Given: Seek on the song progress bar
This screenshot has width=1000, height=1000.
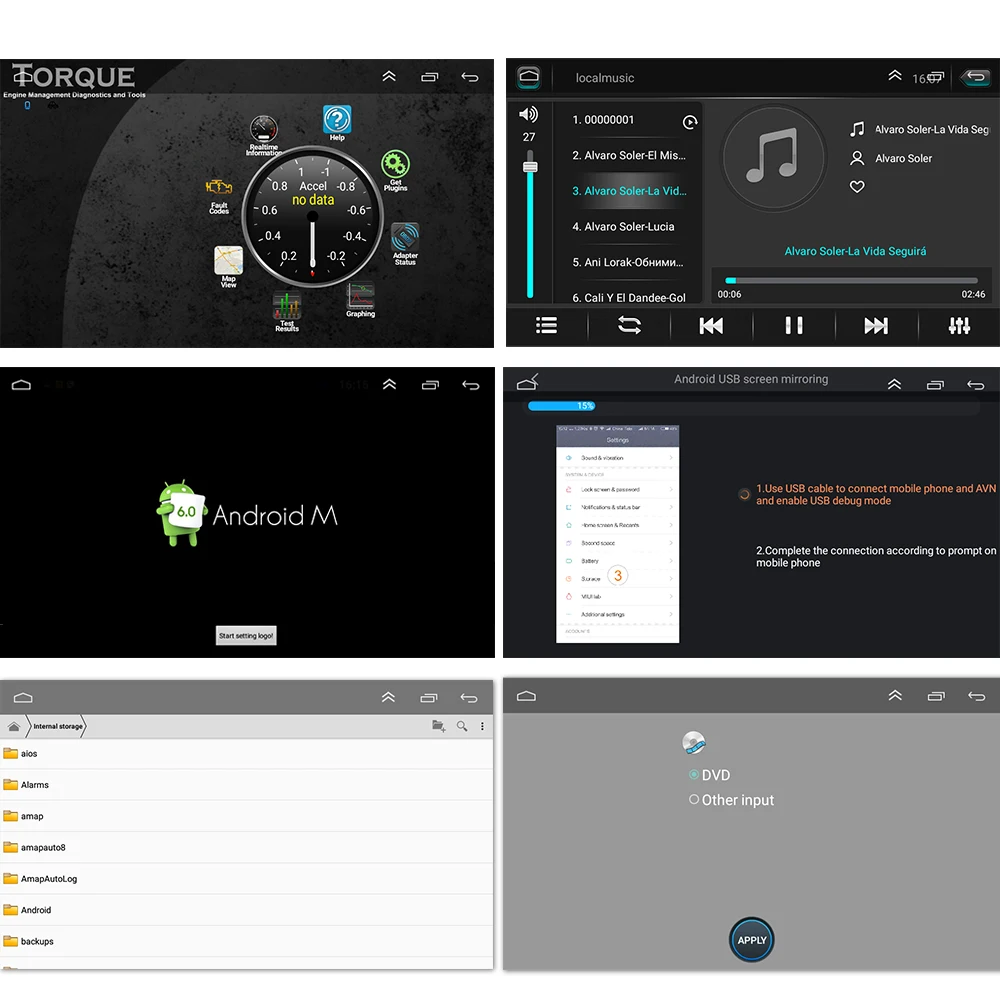Looking at the screenshot, I should pos(851,280).
